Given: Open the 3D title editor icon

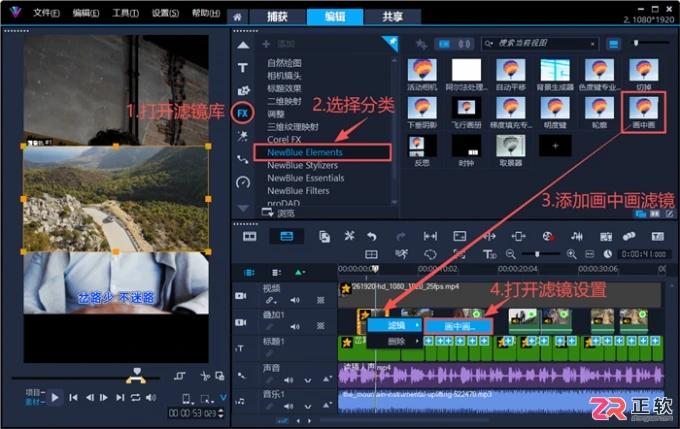Looking at the screenshot, I should (489, 254).
